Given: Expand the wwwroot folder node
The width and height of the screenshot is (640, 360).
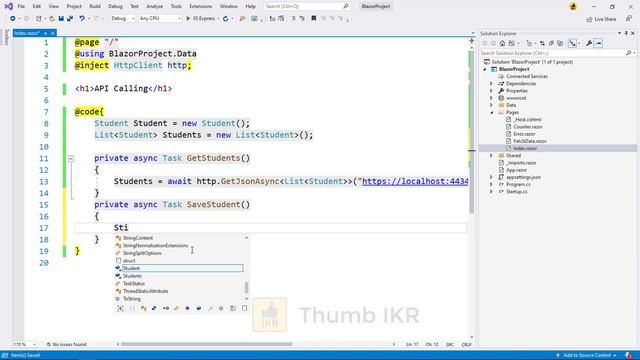Looking at the screenshot, I should pos(492,98).
